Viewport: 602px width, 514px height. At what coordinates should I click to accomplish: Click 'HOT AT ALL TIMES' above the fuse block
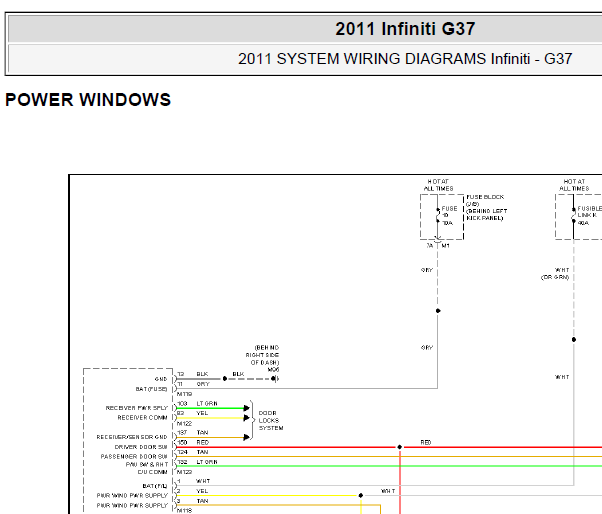coord(438,185)
